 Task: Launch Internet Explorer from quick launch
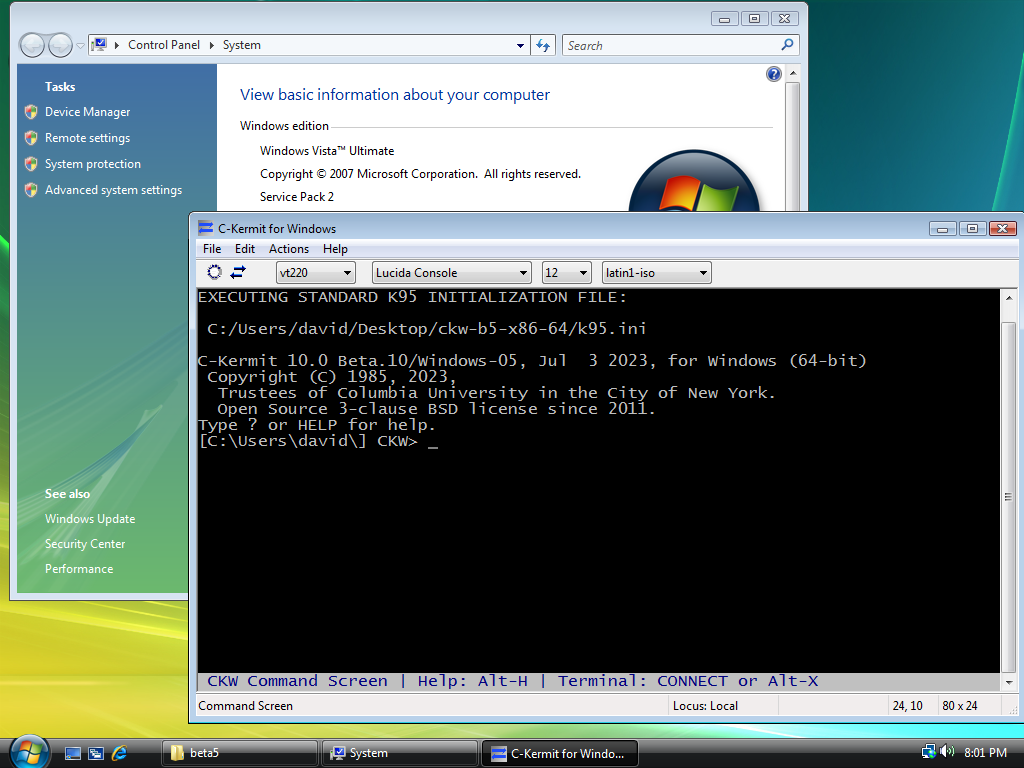[x=120, y=754]
